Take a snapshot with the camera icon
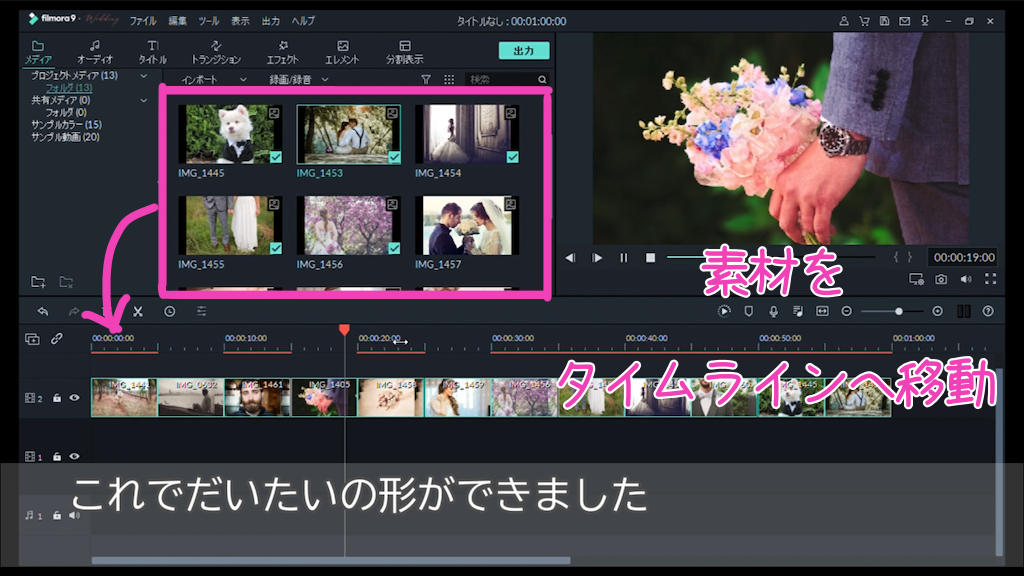 point(941,280)
